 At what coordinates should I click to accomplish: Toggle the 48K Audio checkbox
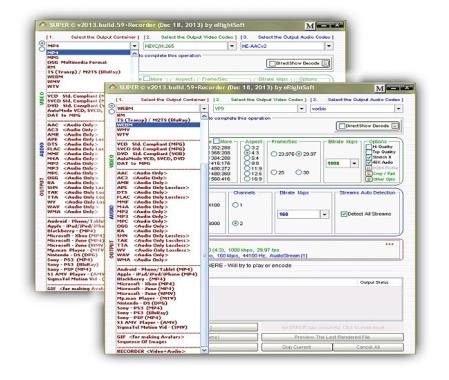tap(369, 162)
